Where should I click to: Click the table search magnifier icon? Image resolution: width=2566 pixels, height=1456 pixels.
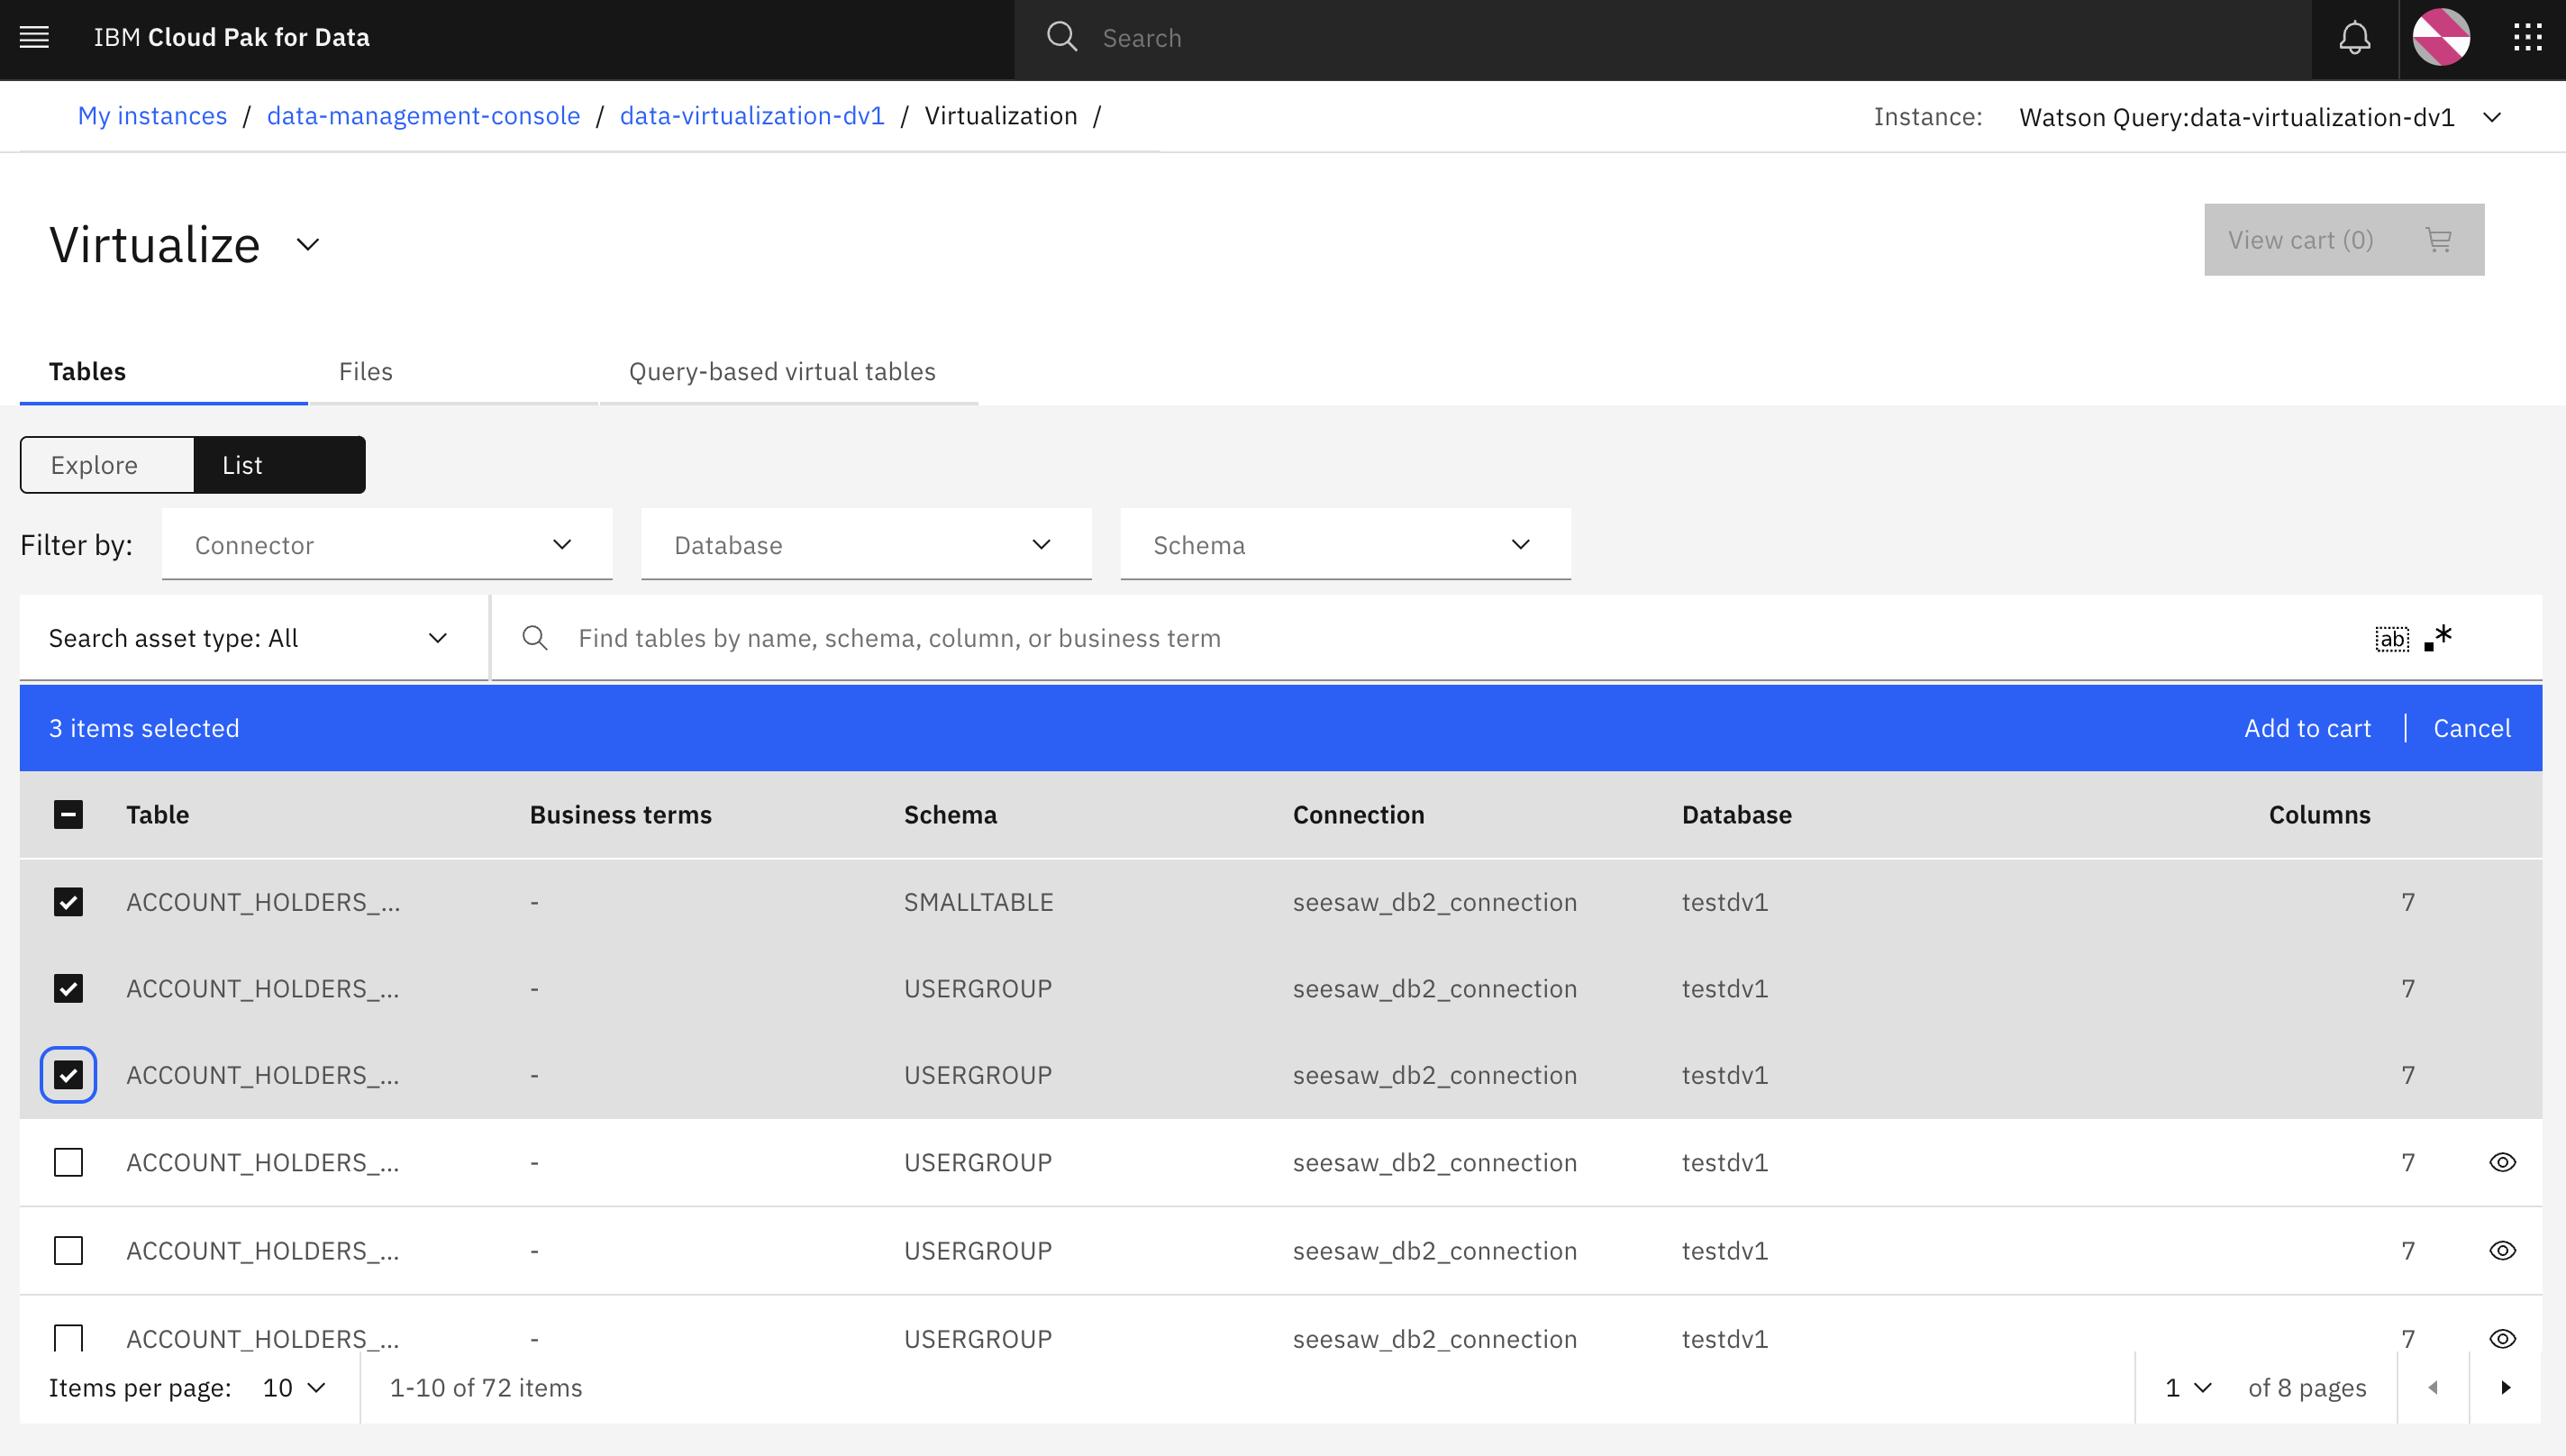(535, 638)
